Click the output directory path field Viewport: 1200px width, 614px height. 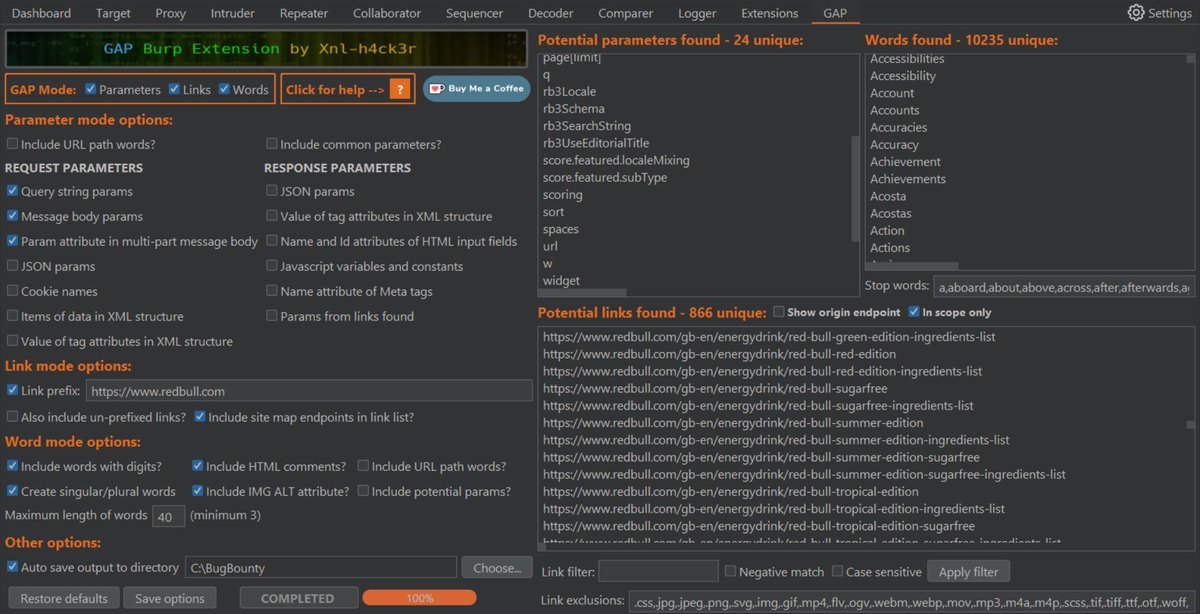(x=320, y=568)
